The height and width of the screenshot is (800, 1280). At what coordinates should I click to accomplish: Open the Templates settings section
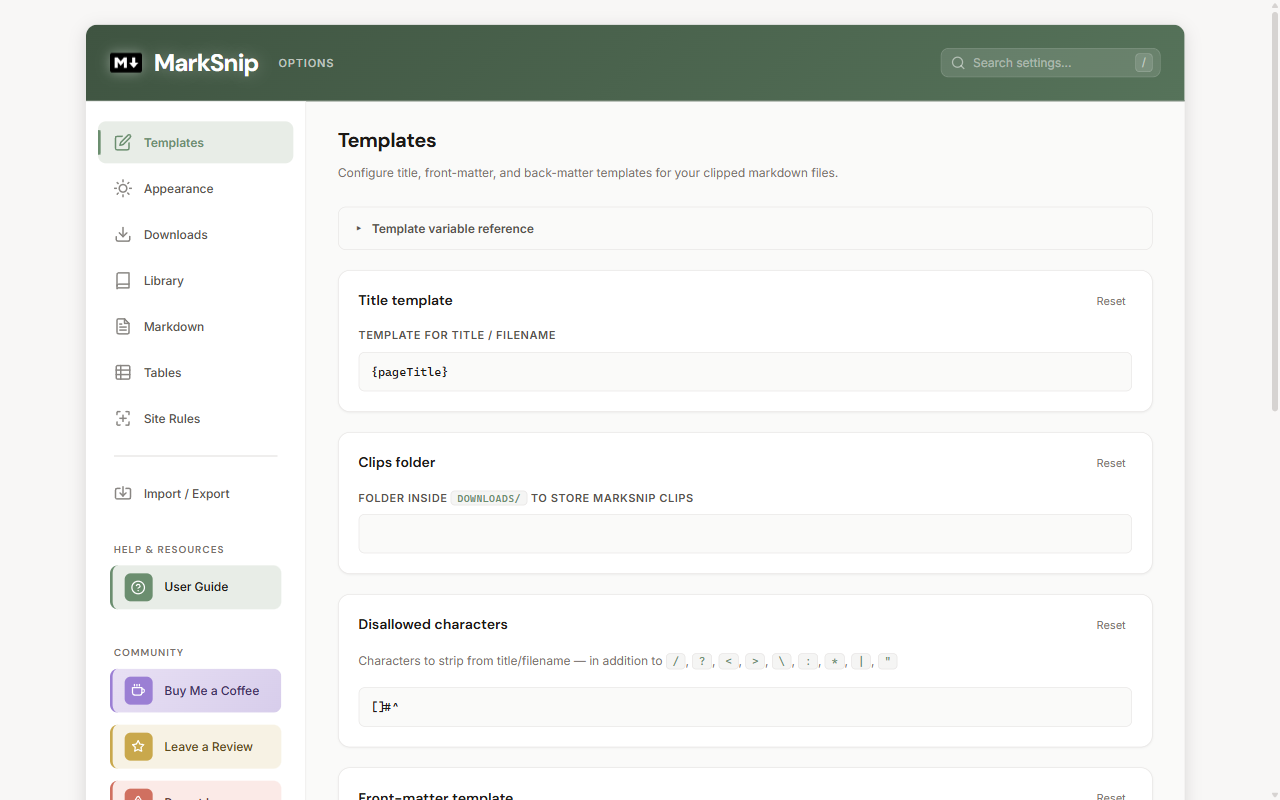tap(196, 142)
